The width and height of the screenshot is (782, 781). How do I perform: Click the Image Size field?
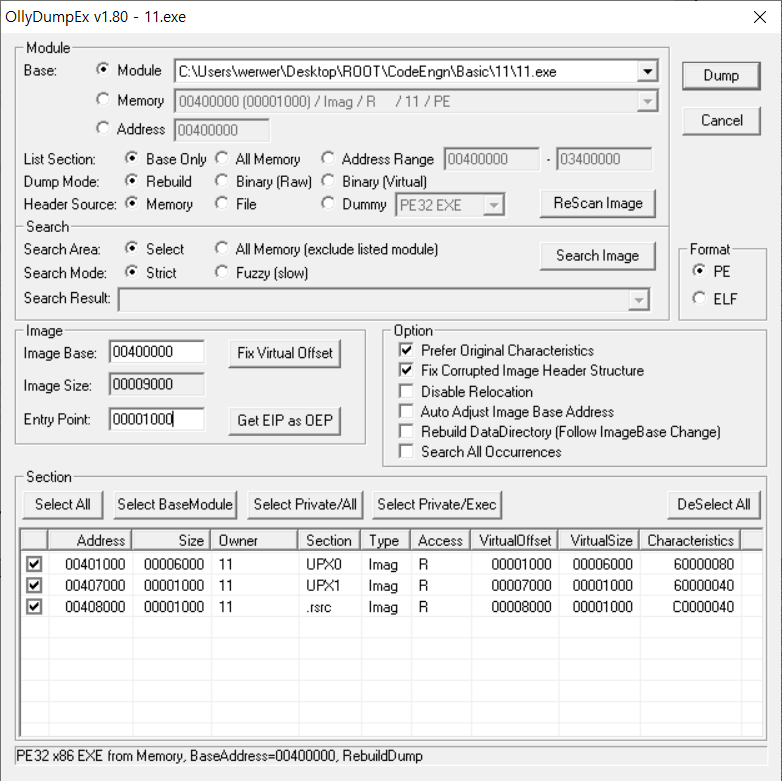click(157, 385)
